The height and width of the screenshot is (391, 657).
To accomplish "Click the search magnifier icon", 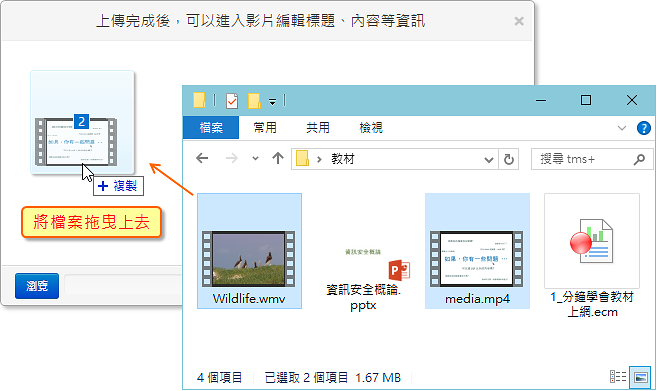I will point(639,159).
